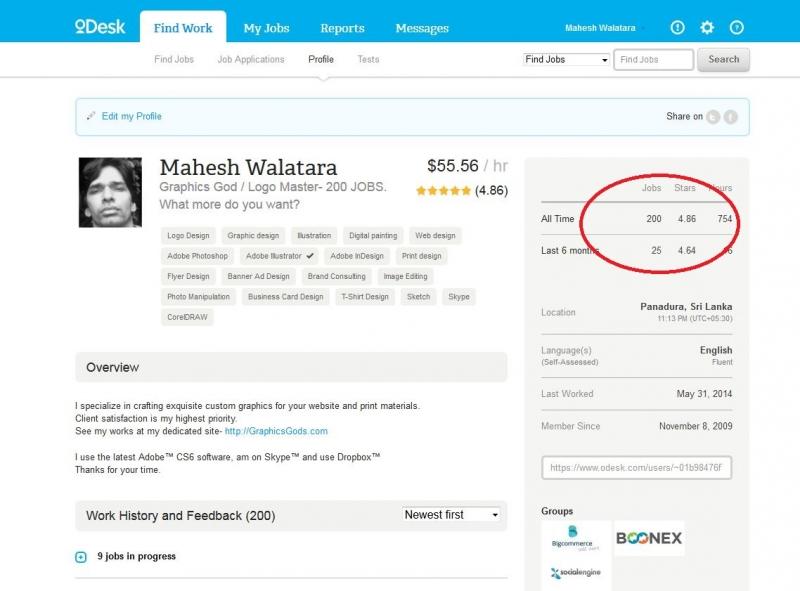This screenshot has width=800, height=591.
Task: Click the pencil icon beside Edit my Profile
Action: [x=91, y=116]
